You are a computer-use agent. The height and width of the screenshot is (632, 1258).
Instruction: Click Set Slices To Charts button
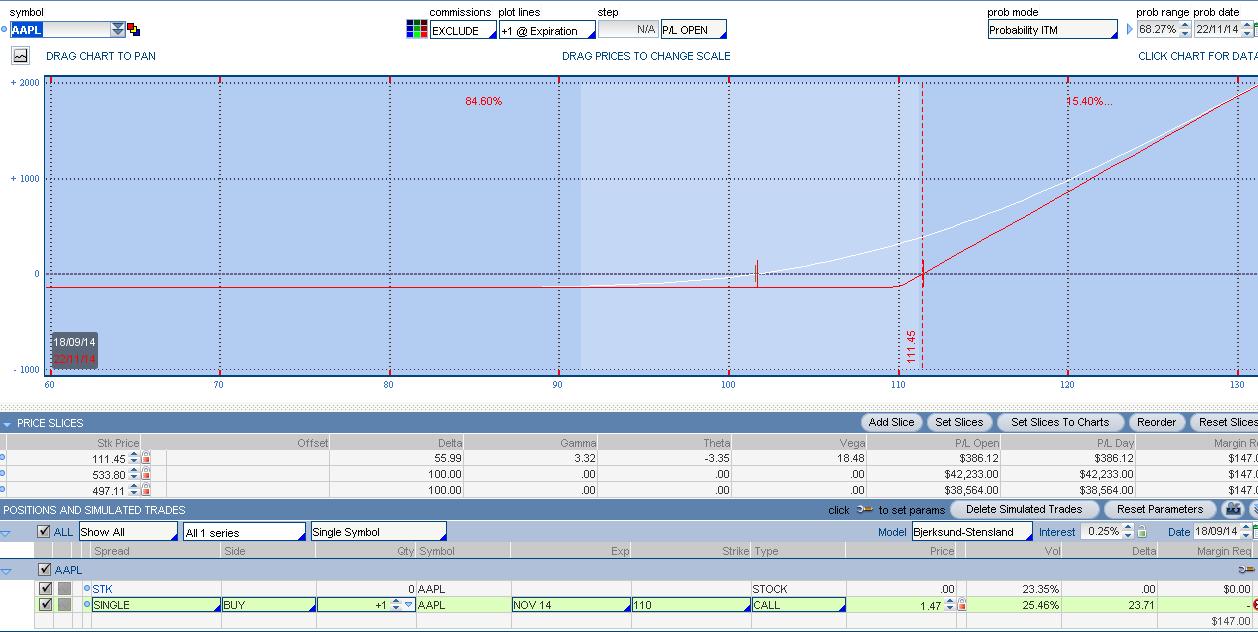[x=1060, y=422]
